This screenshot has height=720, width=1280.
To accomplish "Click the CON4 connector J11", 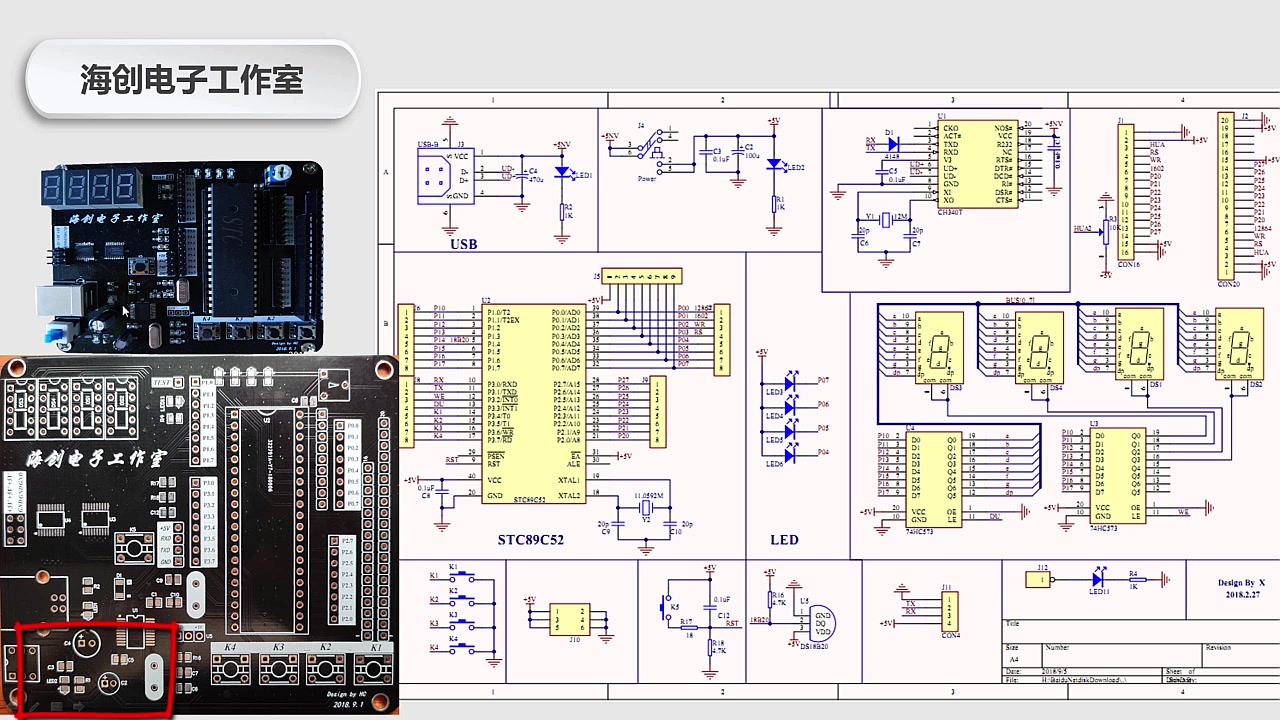I will (x=948, y=611).
